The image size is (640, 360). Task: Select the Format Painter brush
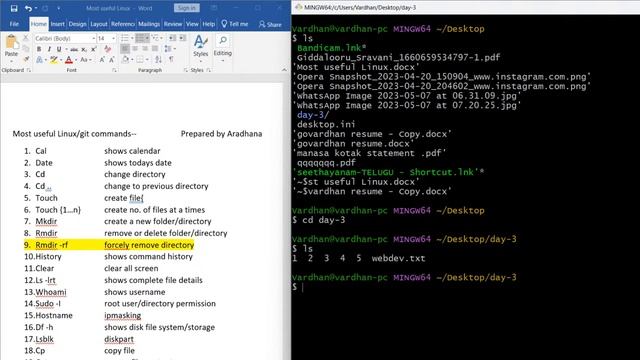[26, 60]
